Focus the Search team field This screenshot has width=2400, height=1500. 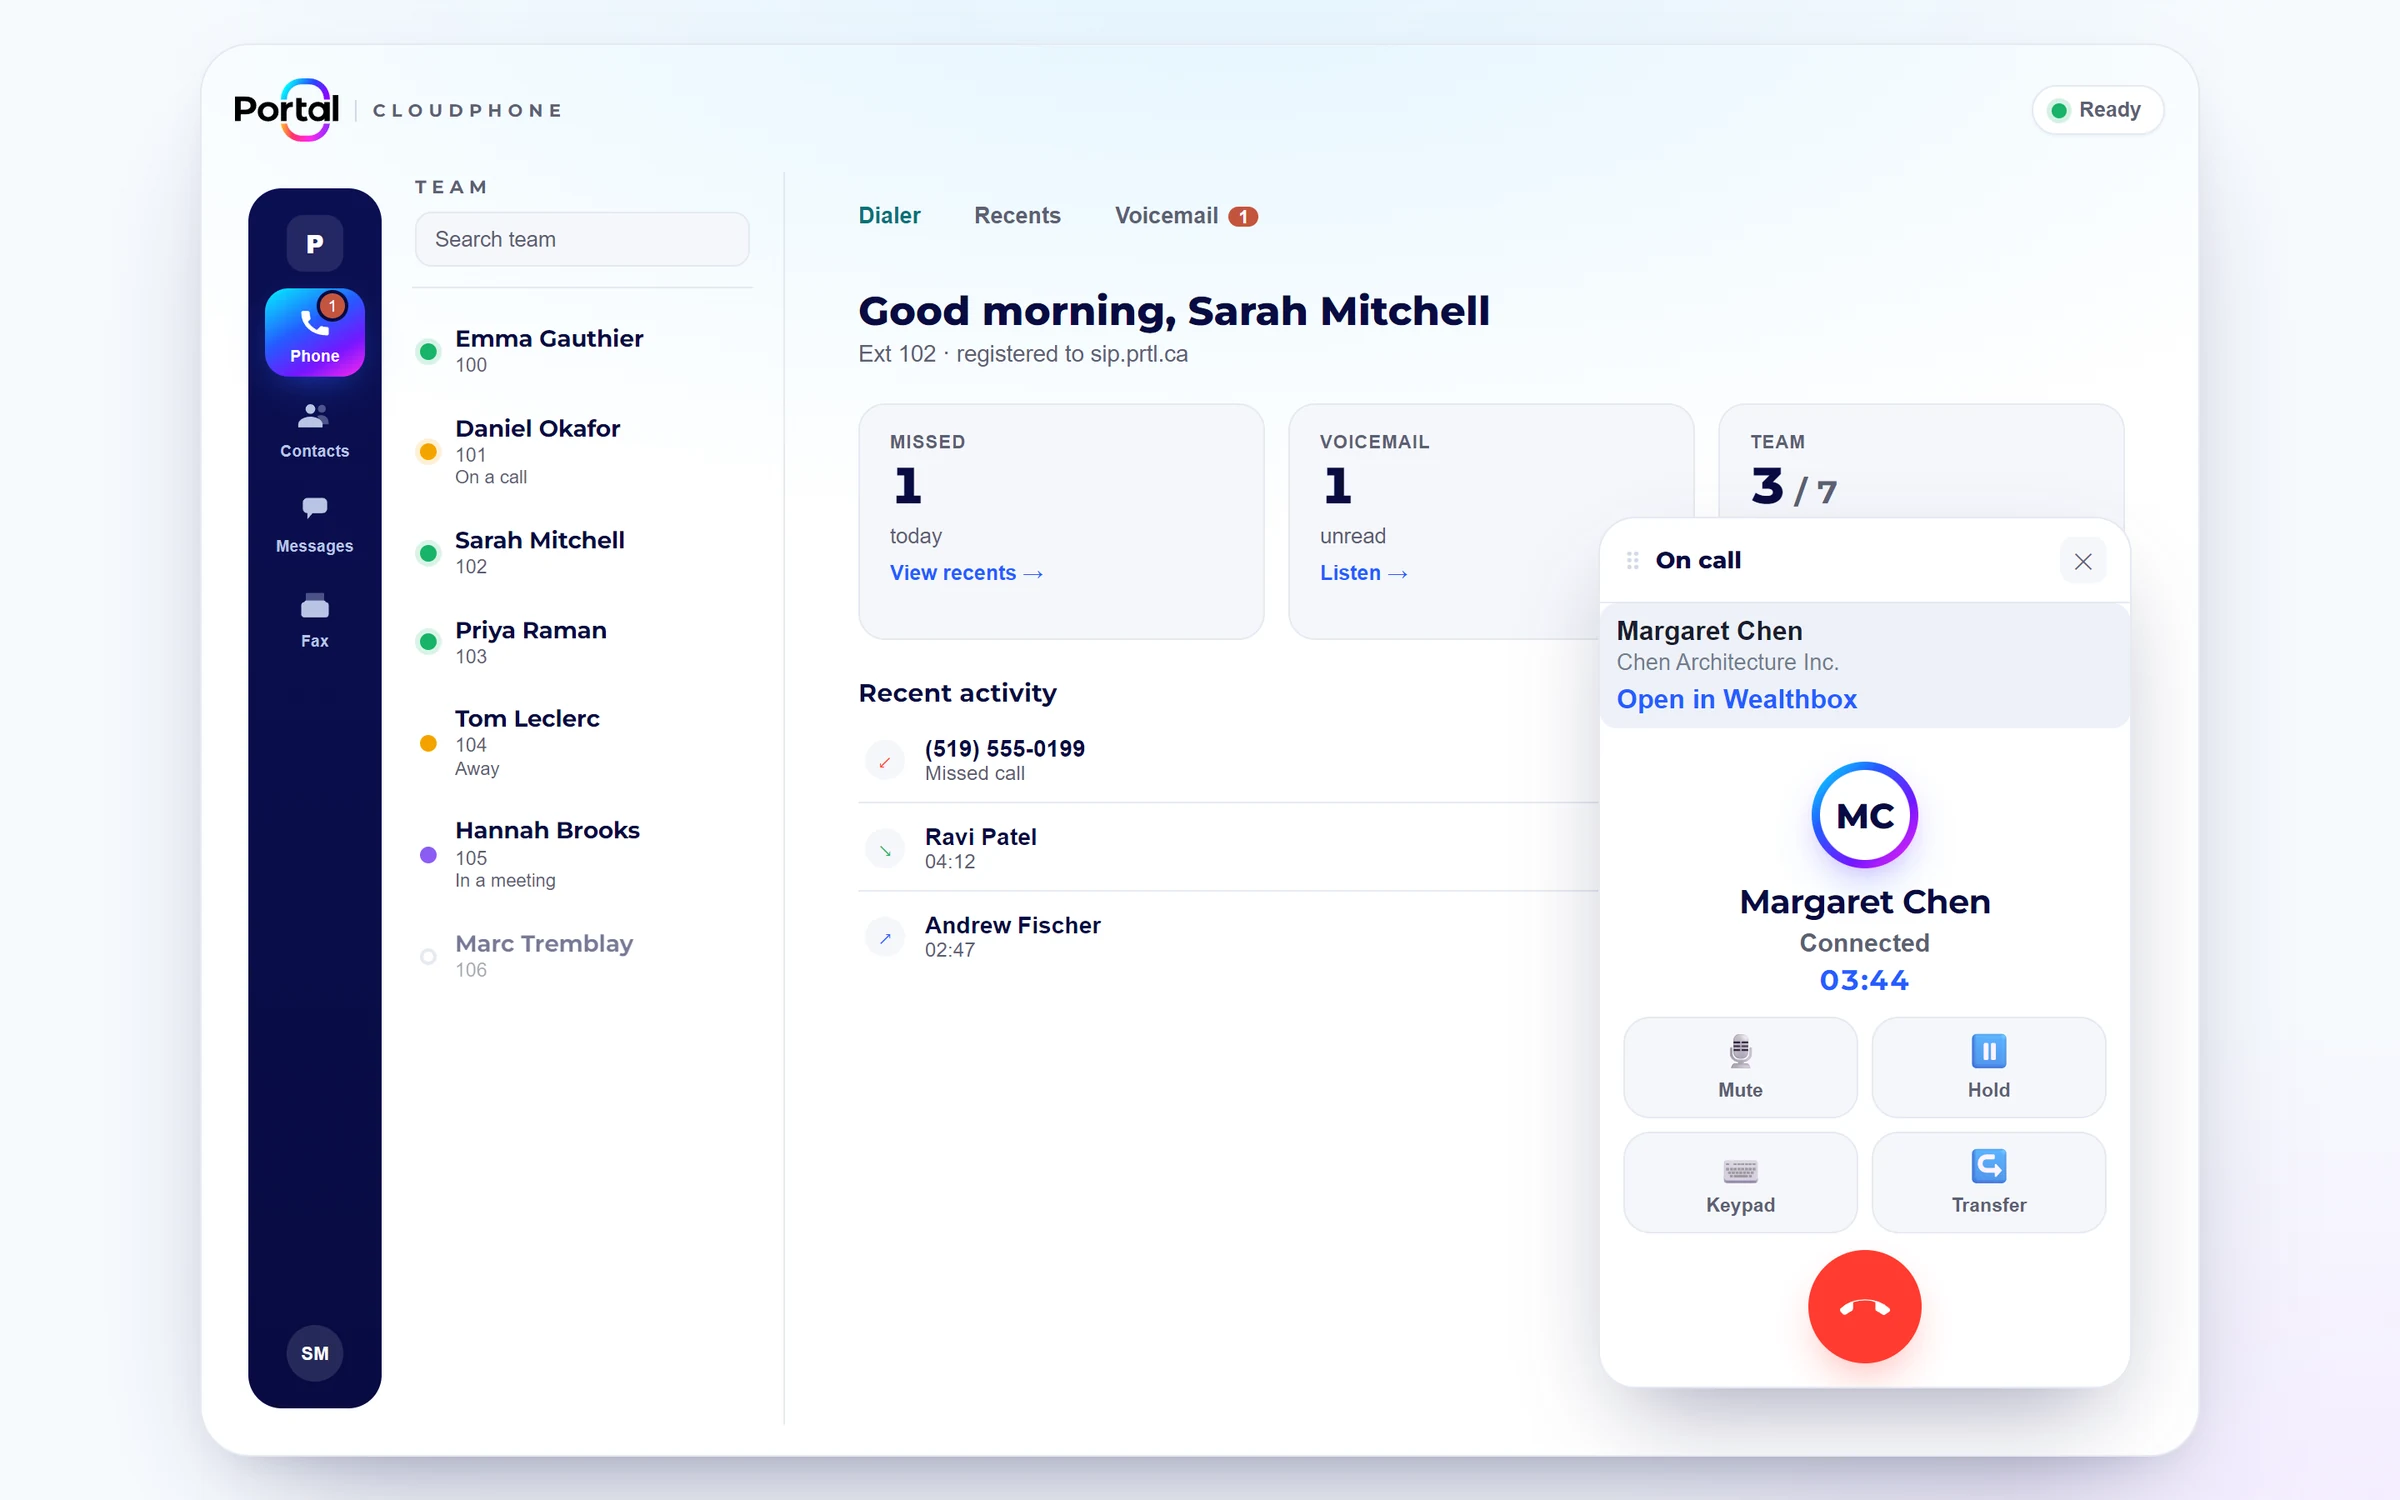(x=582, y=239)
